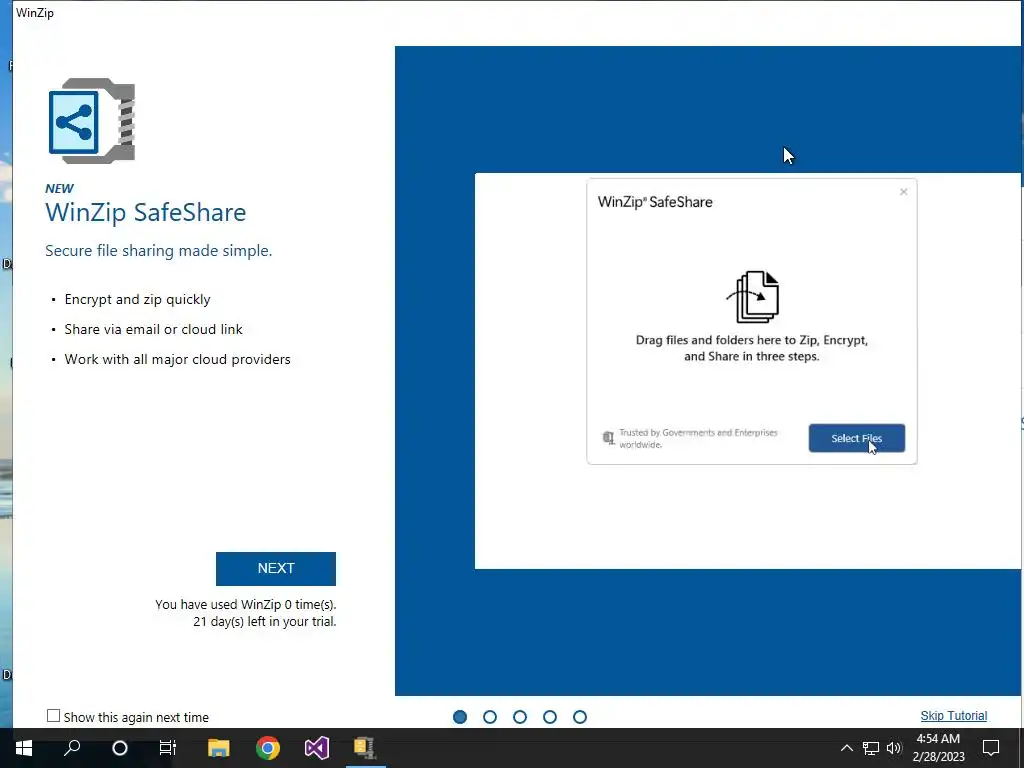
Task: Open Visual Studio from taskbar
Action: [317, 748]
